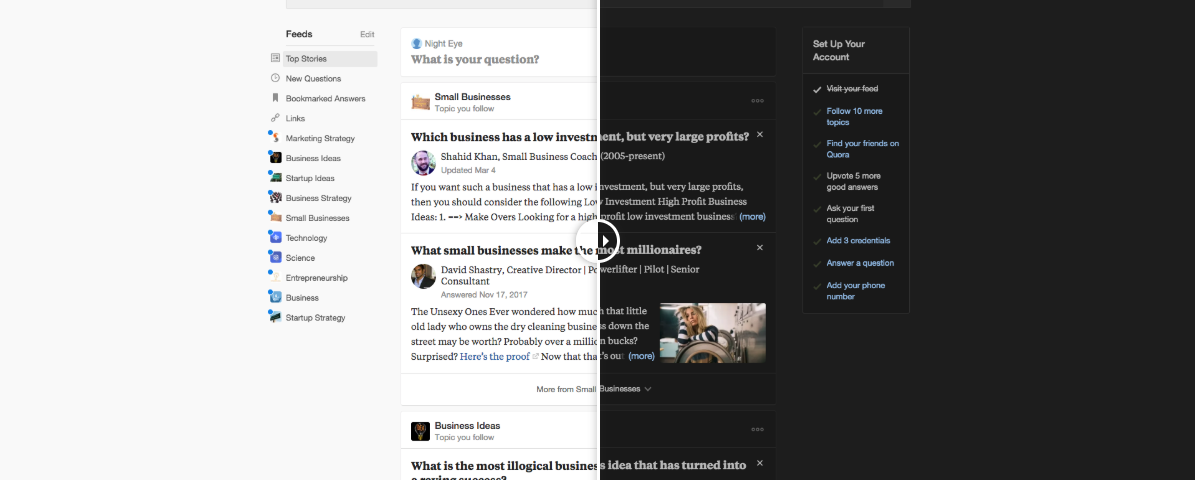
Task: Open 'What small businesses make the most millionaires?' question
Action: [x=556, y=250]
